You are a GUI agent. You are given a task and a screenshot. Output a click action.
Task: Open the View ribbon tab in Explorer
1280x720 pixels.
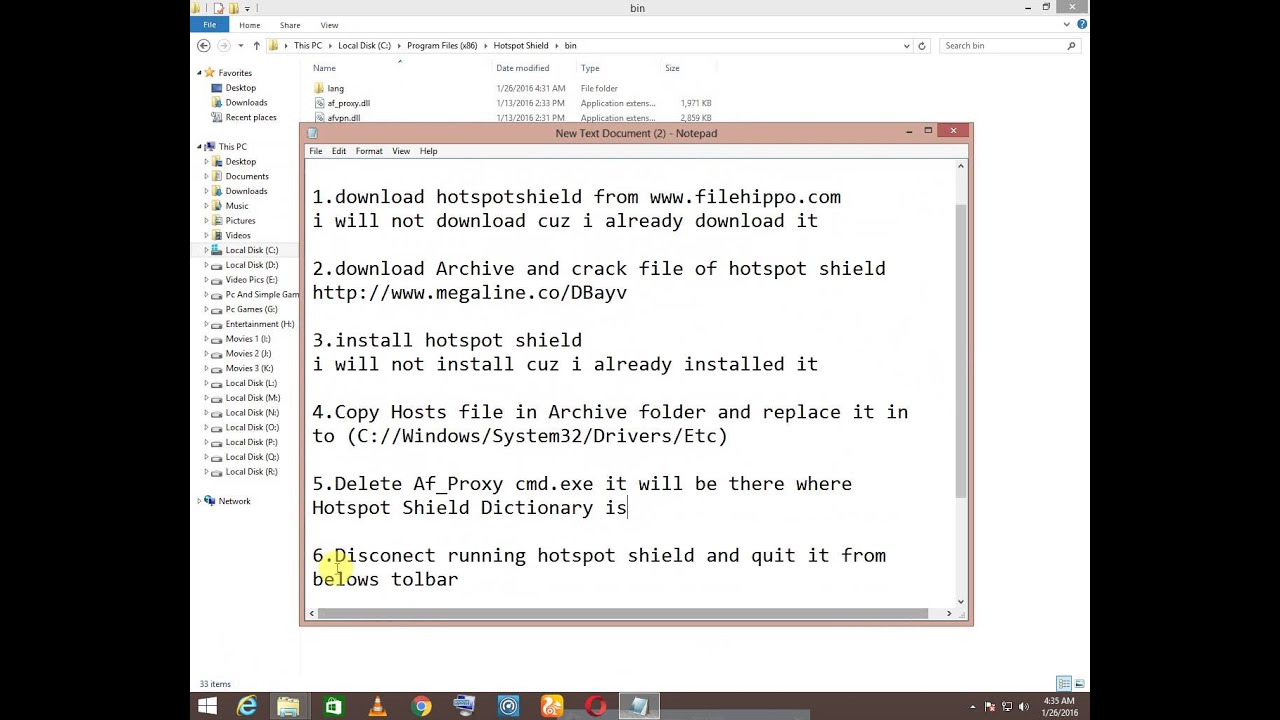tap(329, 25)
